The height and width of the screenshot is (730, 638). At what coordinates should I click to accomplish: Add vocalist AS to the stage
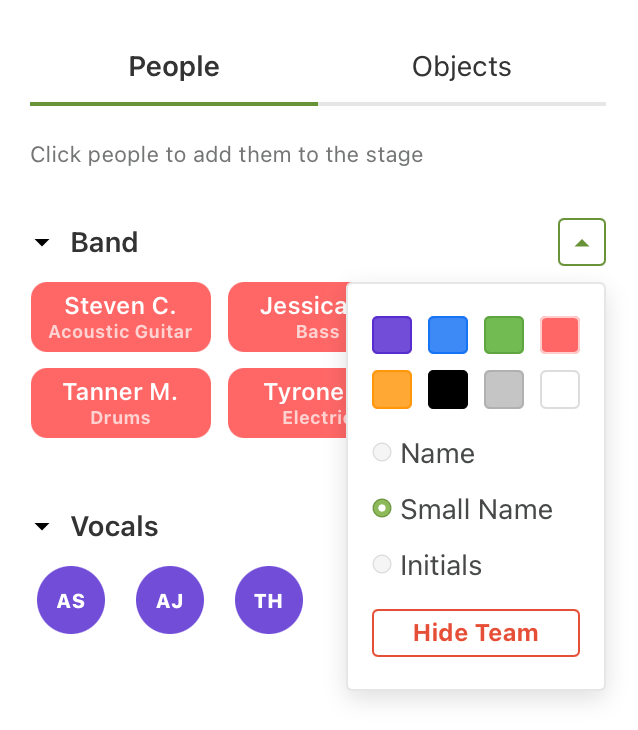pyautogui.click(x=71, y=600)
